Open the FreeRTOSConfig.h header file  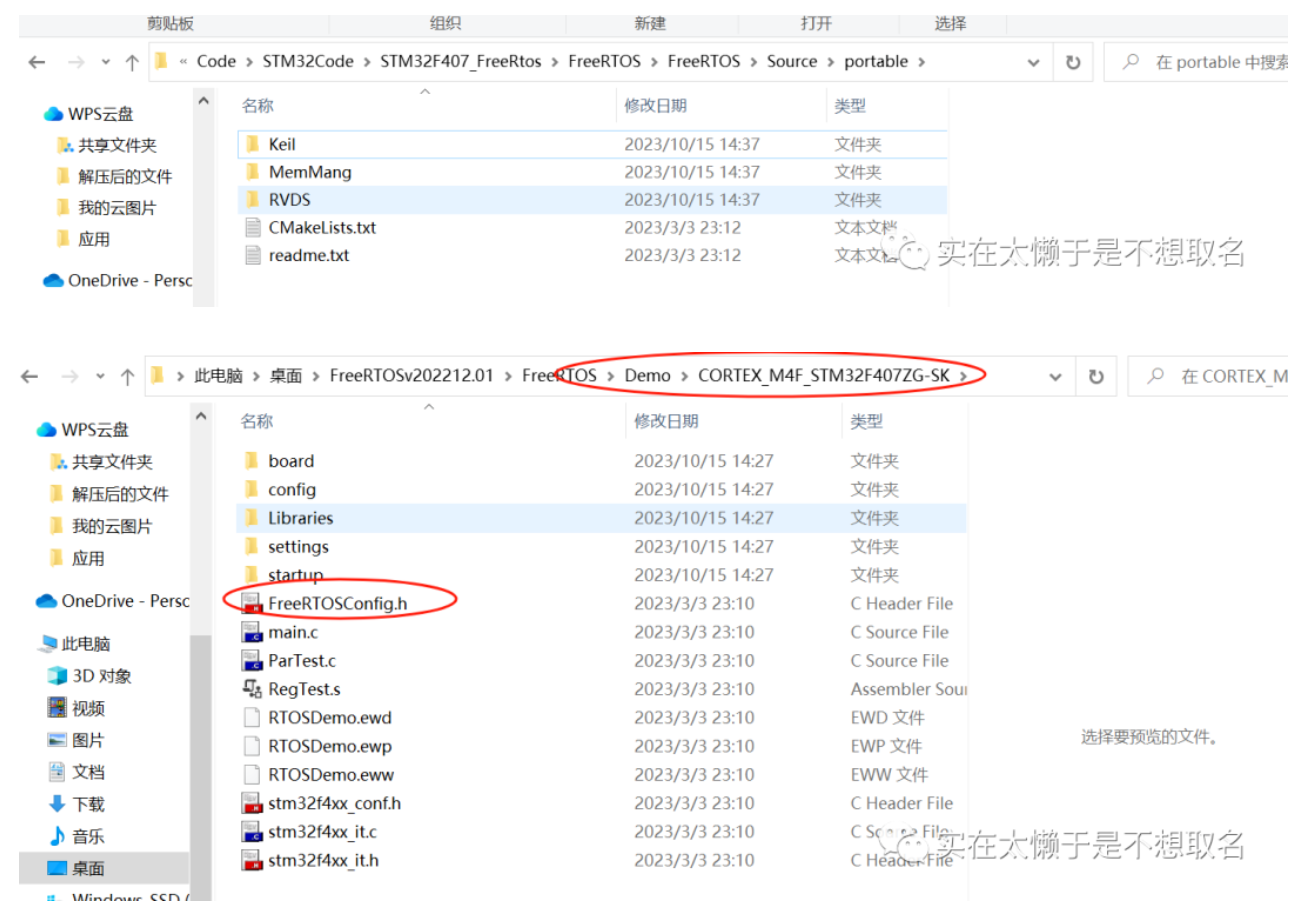click(x=337, y=603)
